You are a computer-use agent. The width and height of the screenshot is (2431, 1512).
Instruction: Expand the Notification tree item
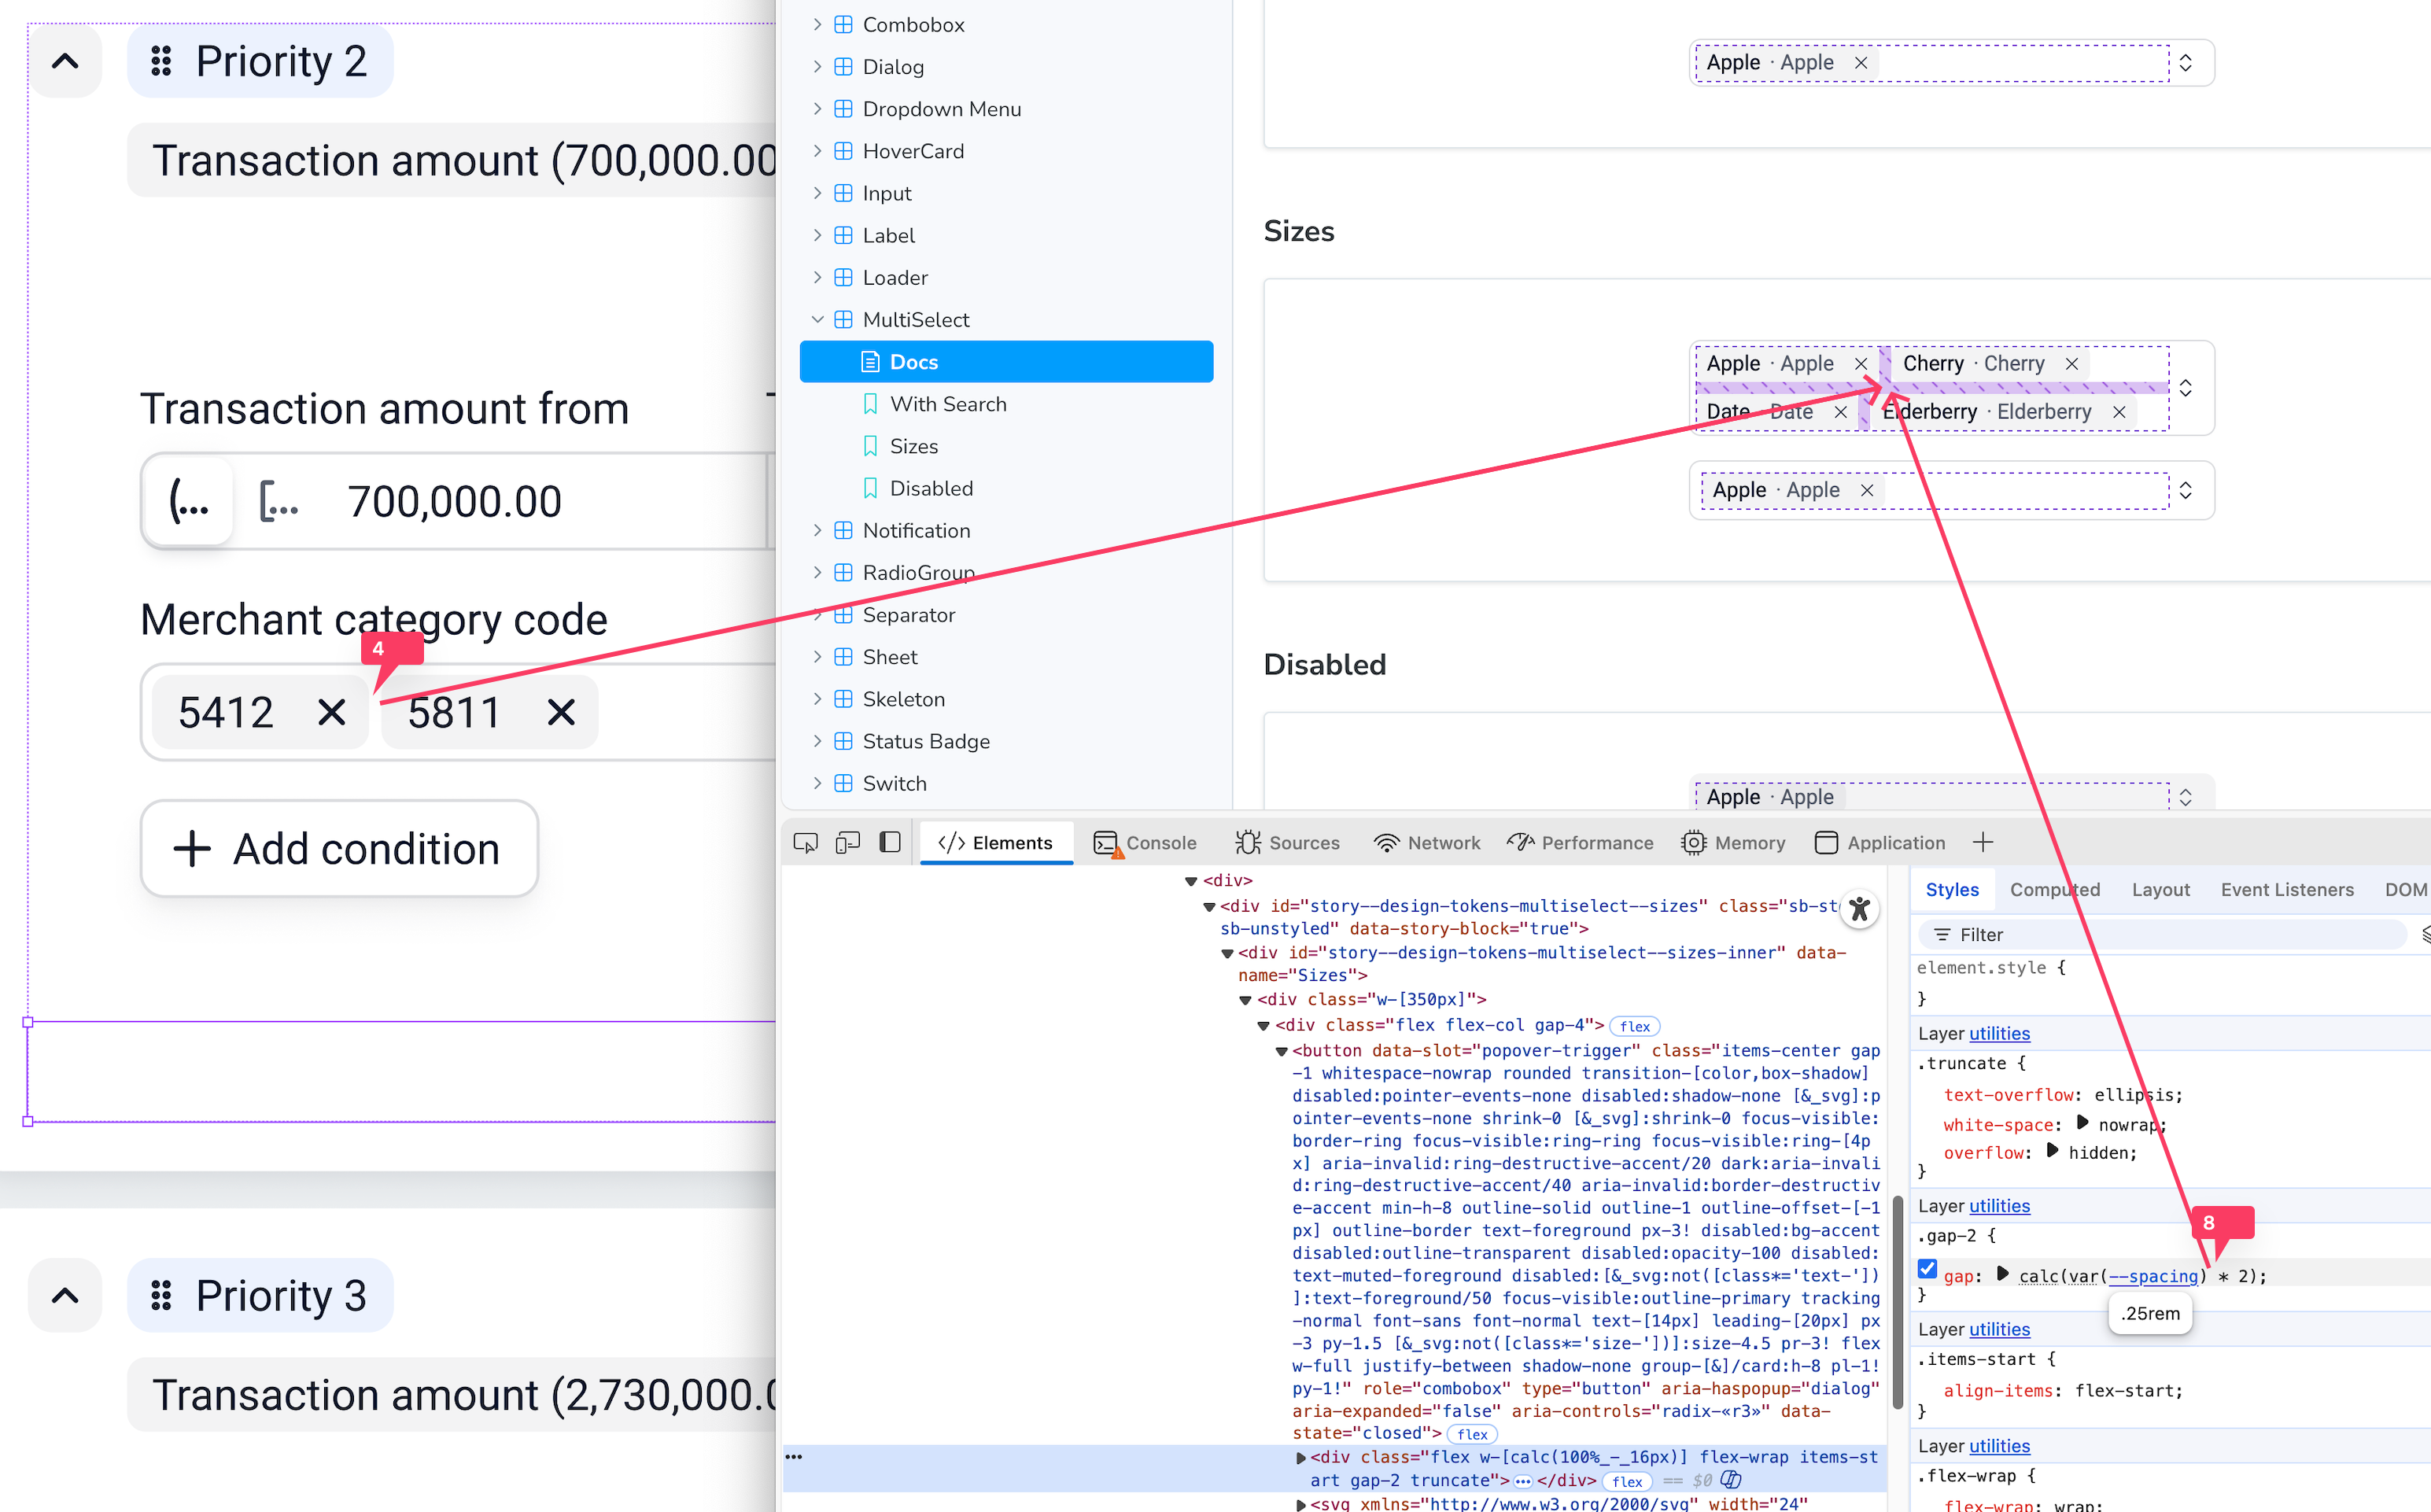tap(818, 530)
